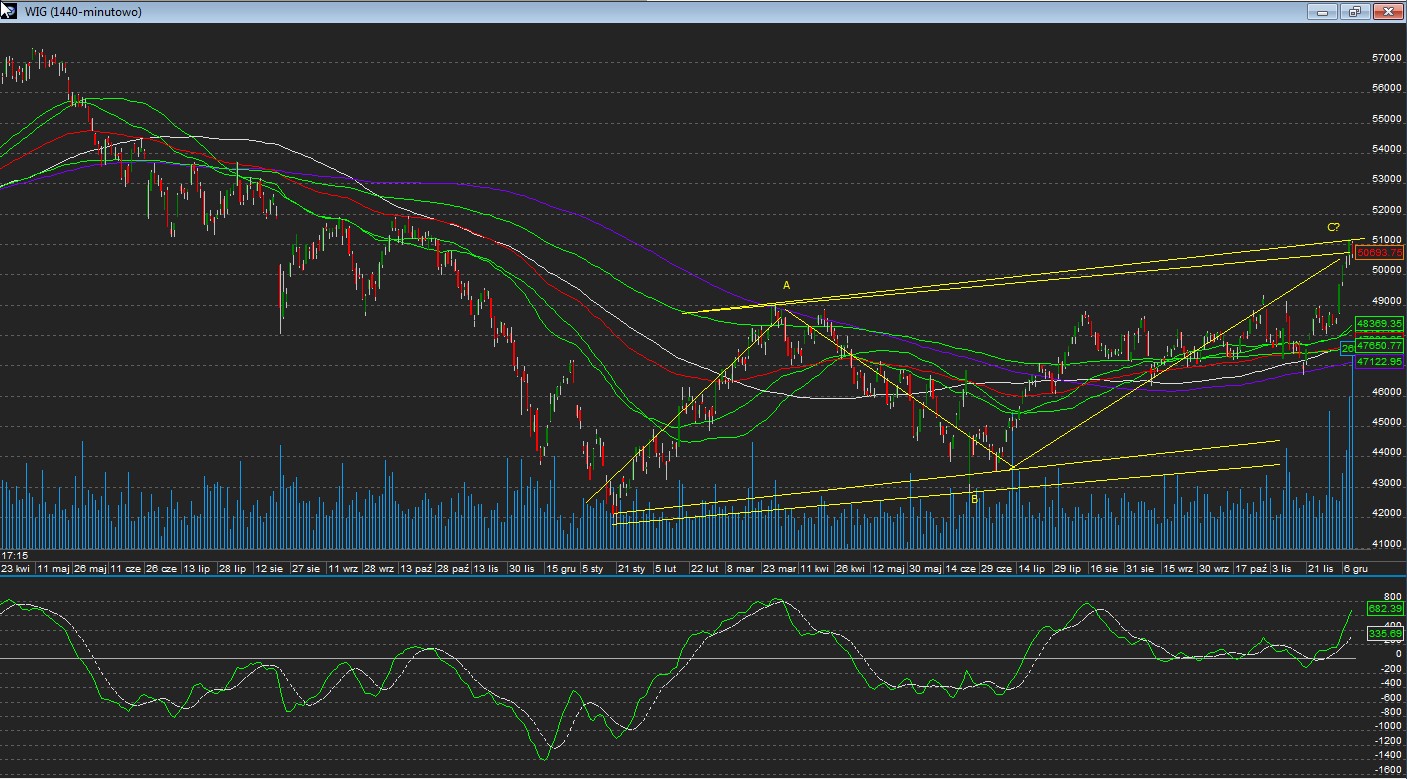Close the WIG chart window

click(1388, 12)
